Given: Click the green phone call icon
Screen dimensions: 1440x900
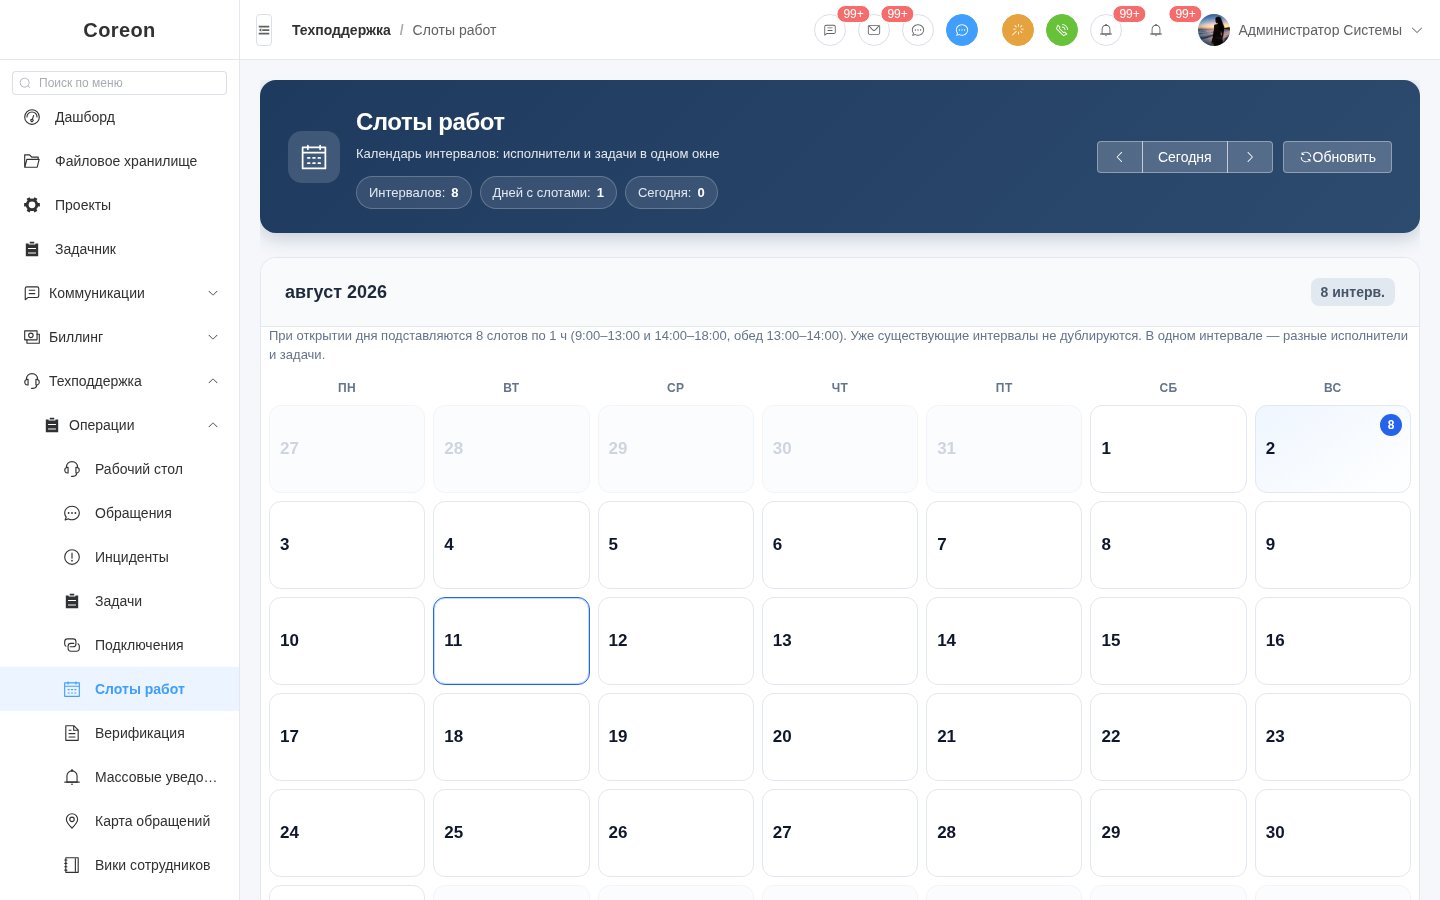Looking at the screenshot, I should (x=1062, y=30).
